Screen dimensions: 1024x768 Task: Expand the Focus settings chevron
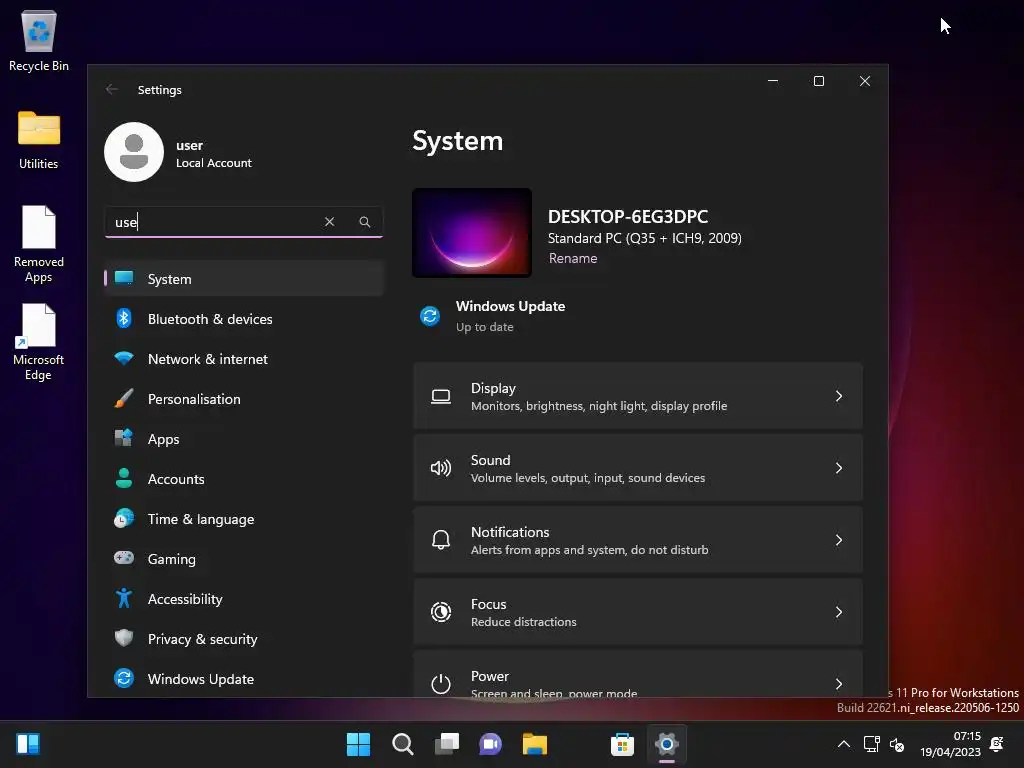pos(839,612)
